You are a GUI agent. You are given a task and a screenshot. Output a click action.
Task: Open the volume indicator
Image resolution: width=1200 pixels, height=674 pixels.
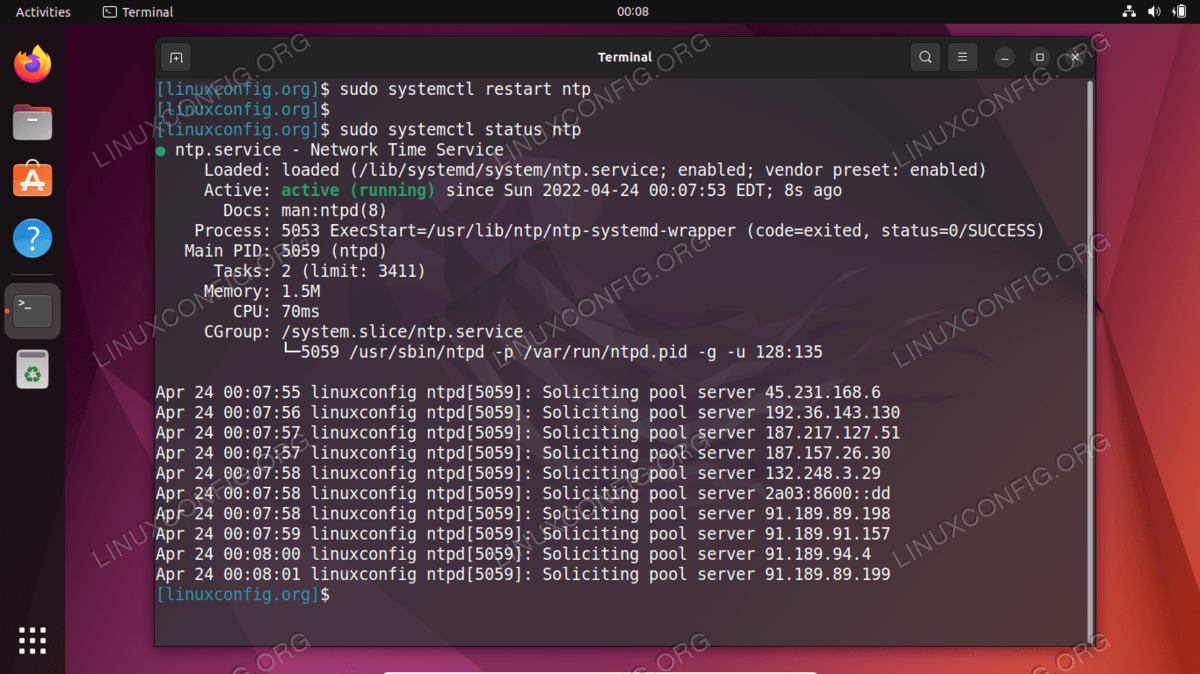pos(1153,12)
